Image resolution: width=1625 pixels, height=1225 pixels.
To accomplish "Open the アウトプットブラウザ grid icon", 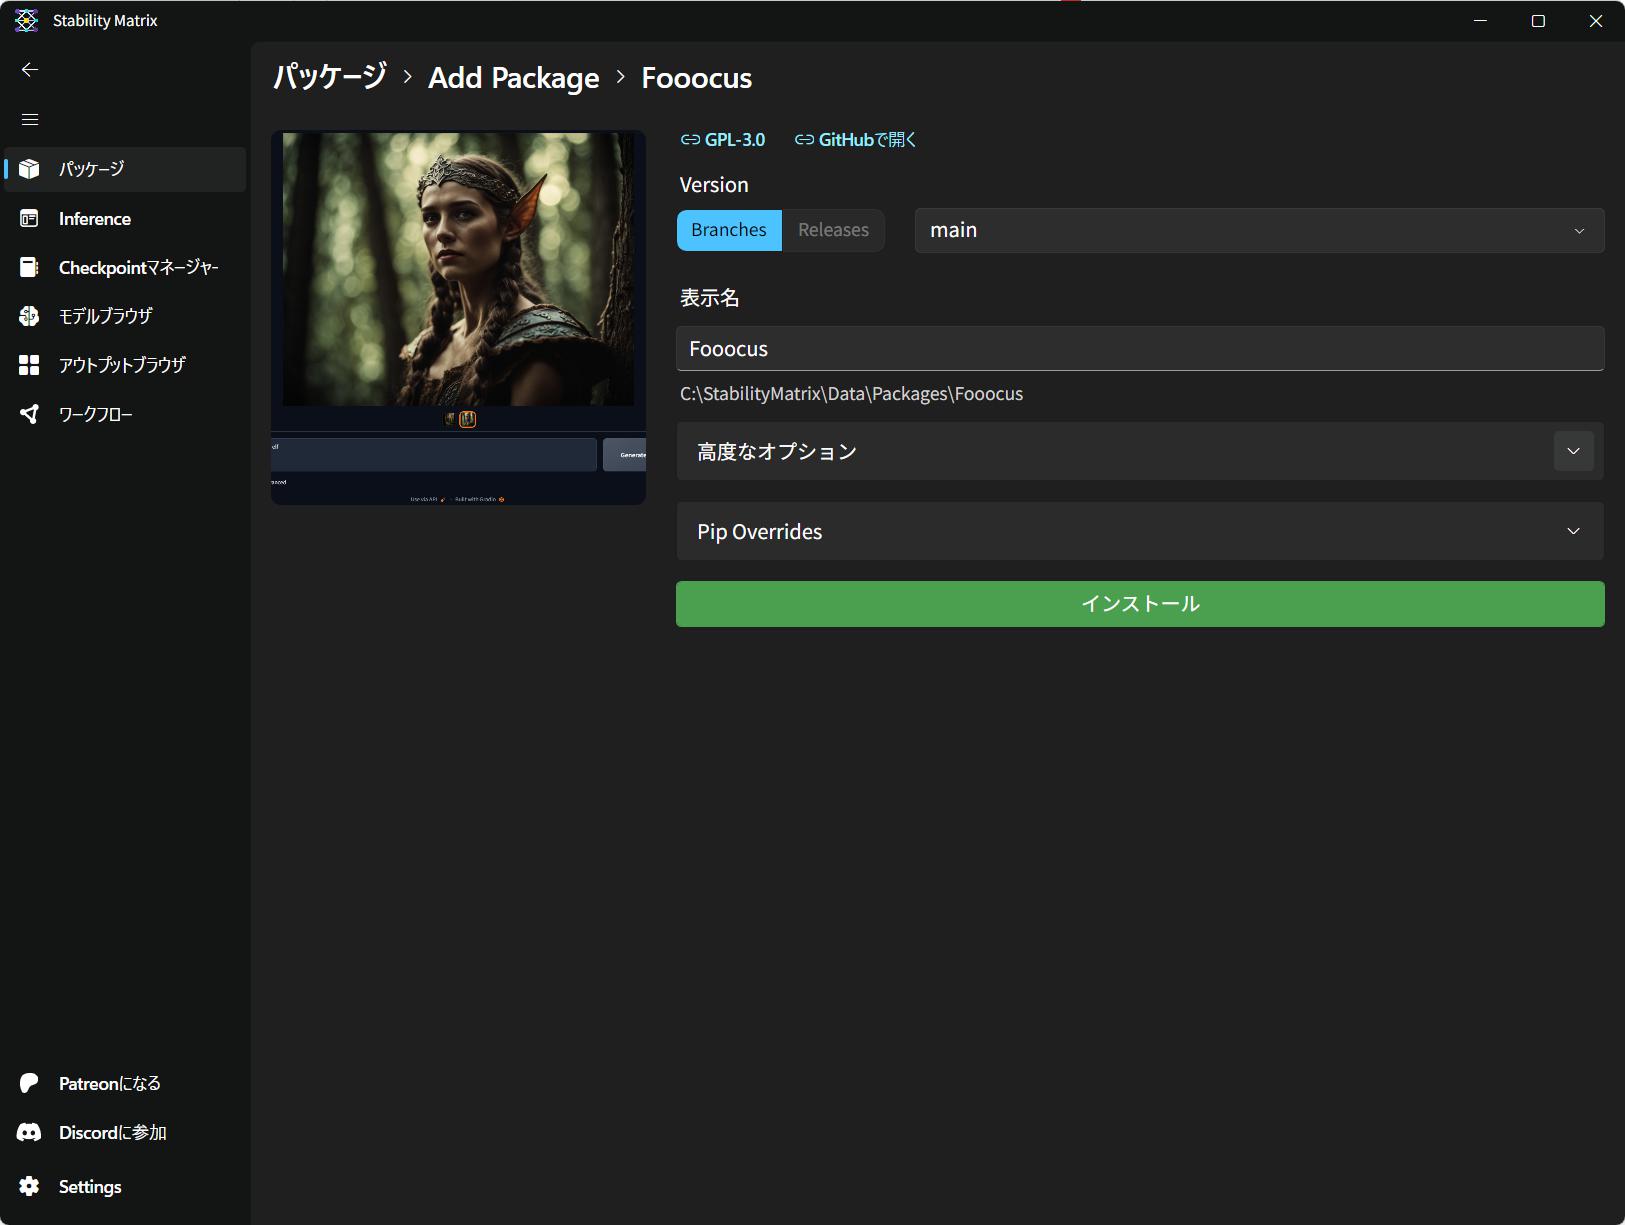I will point(29,365).
